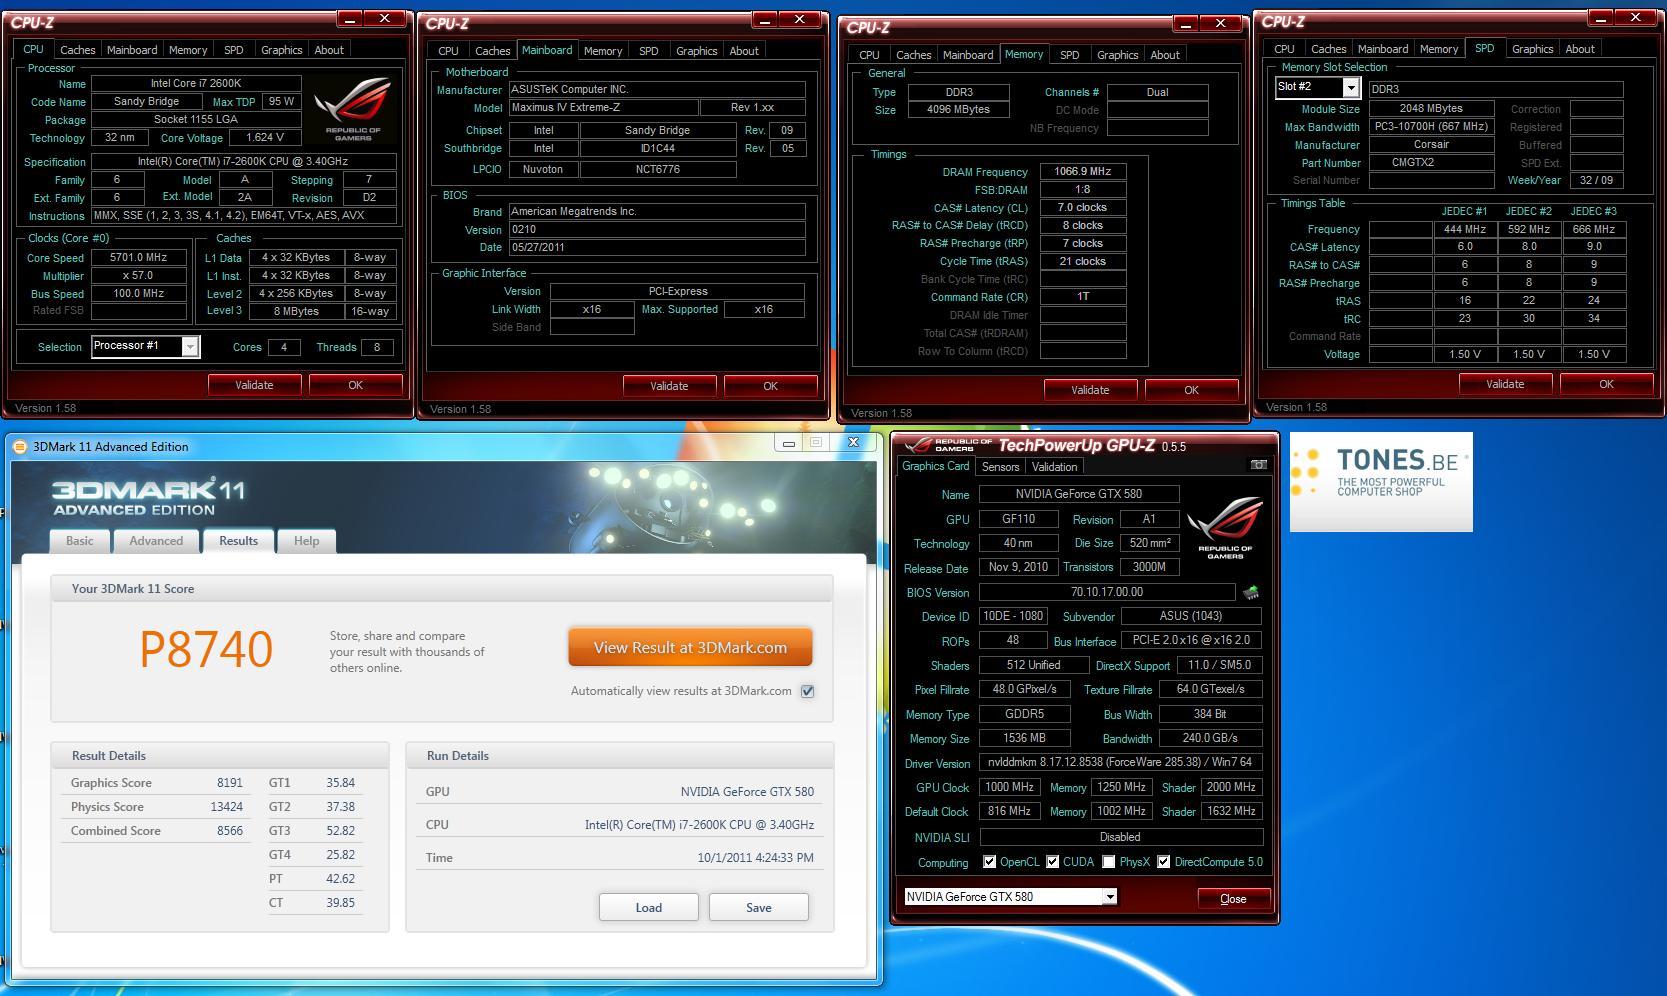Click the P8740 score text
The width and height of the screenshot is (1667, 996).
pos(206,649)
